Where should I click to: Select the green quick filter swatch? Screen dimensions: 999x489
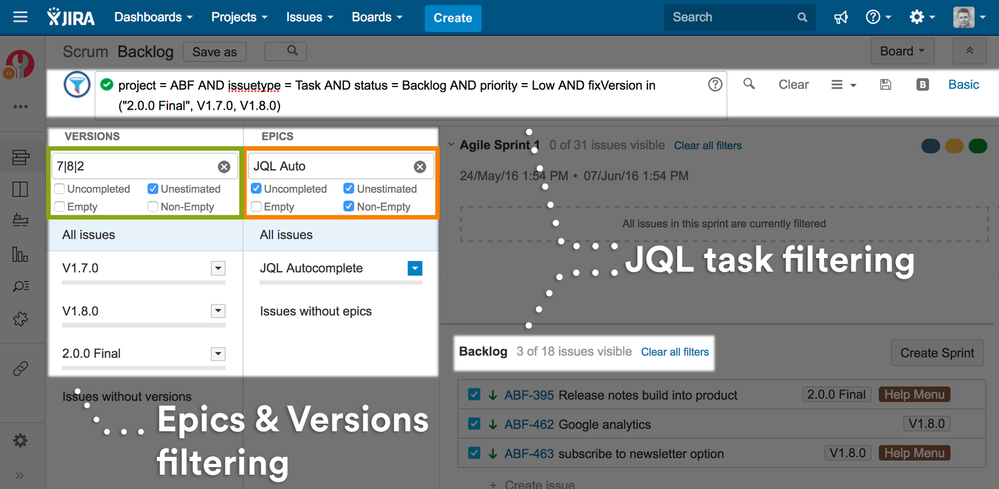pos(977,146)
